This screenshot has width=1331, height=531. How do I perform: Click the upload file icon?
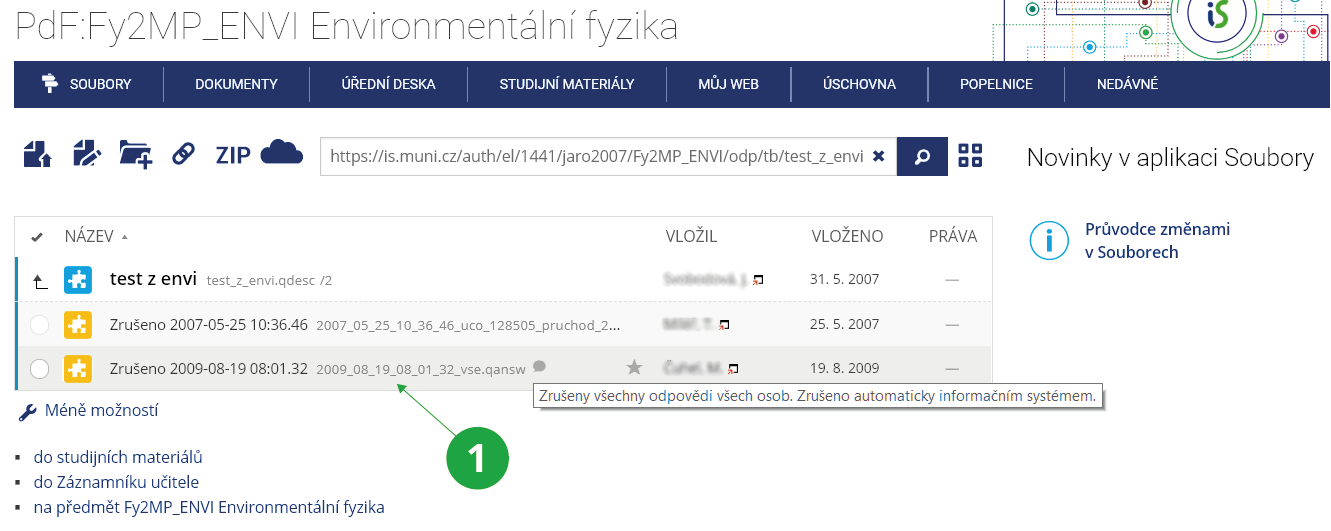[x=36, y=155]
